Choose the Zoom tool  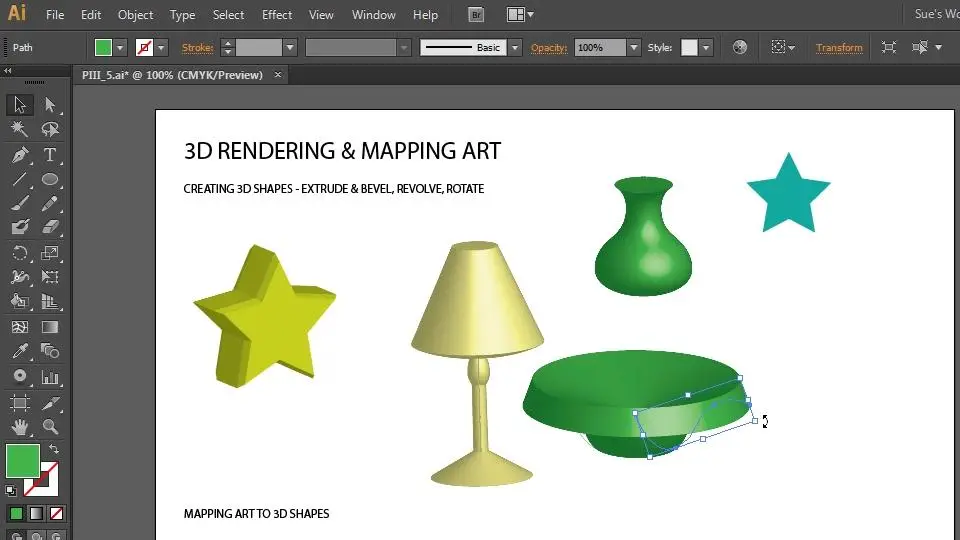click(50, 427)
